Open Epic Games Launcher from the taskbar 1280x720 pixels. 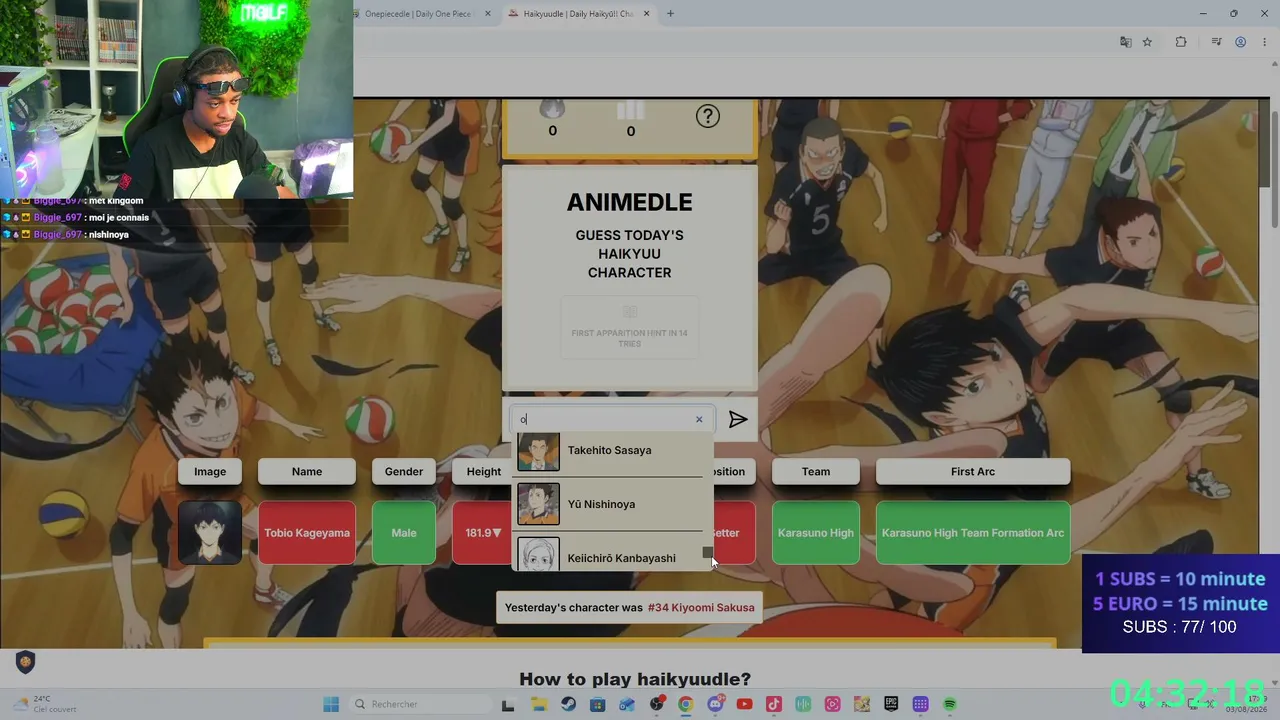point(891,704)
